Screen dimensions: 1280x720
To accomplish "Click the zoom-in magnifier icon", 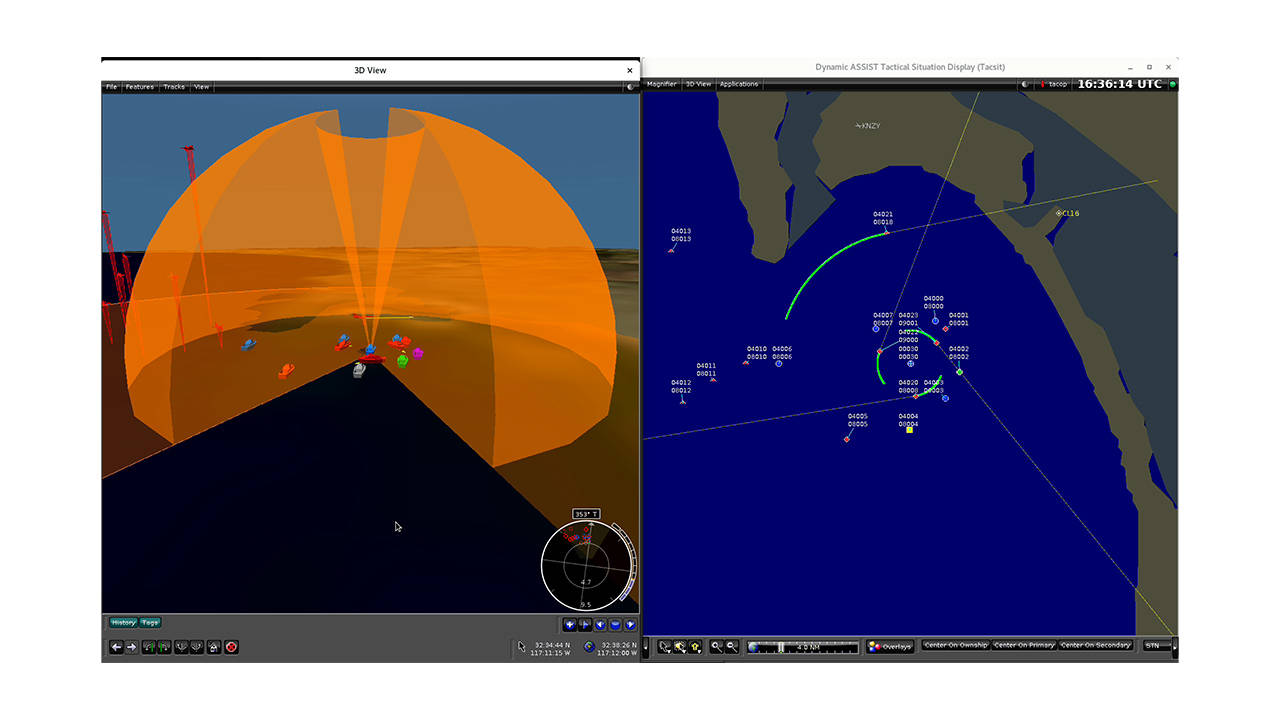I will (718, 646).
